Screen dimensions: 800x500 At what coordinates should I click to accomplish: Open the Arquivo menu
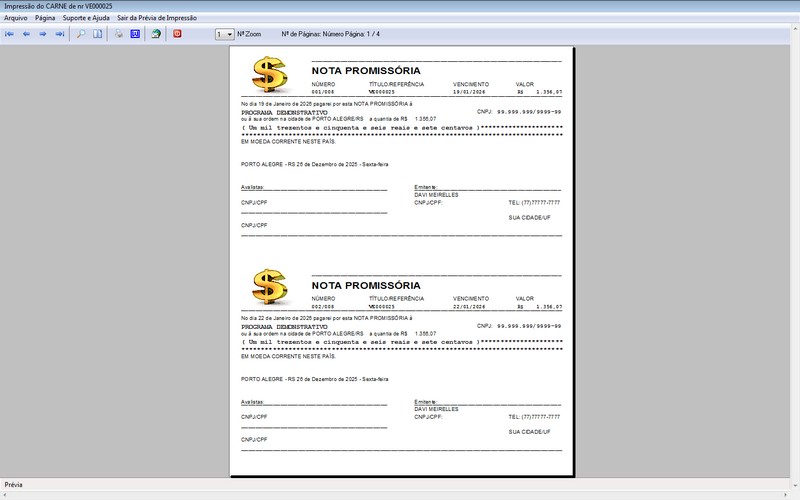pos(16,18)
